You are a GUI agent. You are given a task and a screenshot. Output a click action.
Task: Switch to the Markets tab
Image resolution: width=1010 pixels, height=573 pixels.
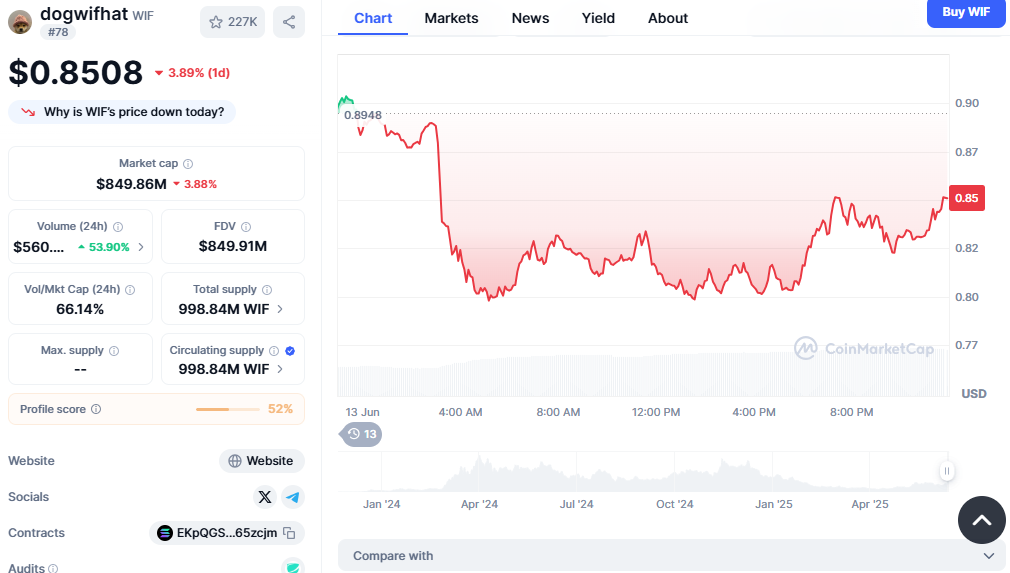pyautogui.click(x=451, y=18)
